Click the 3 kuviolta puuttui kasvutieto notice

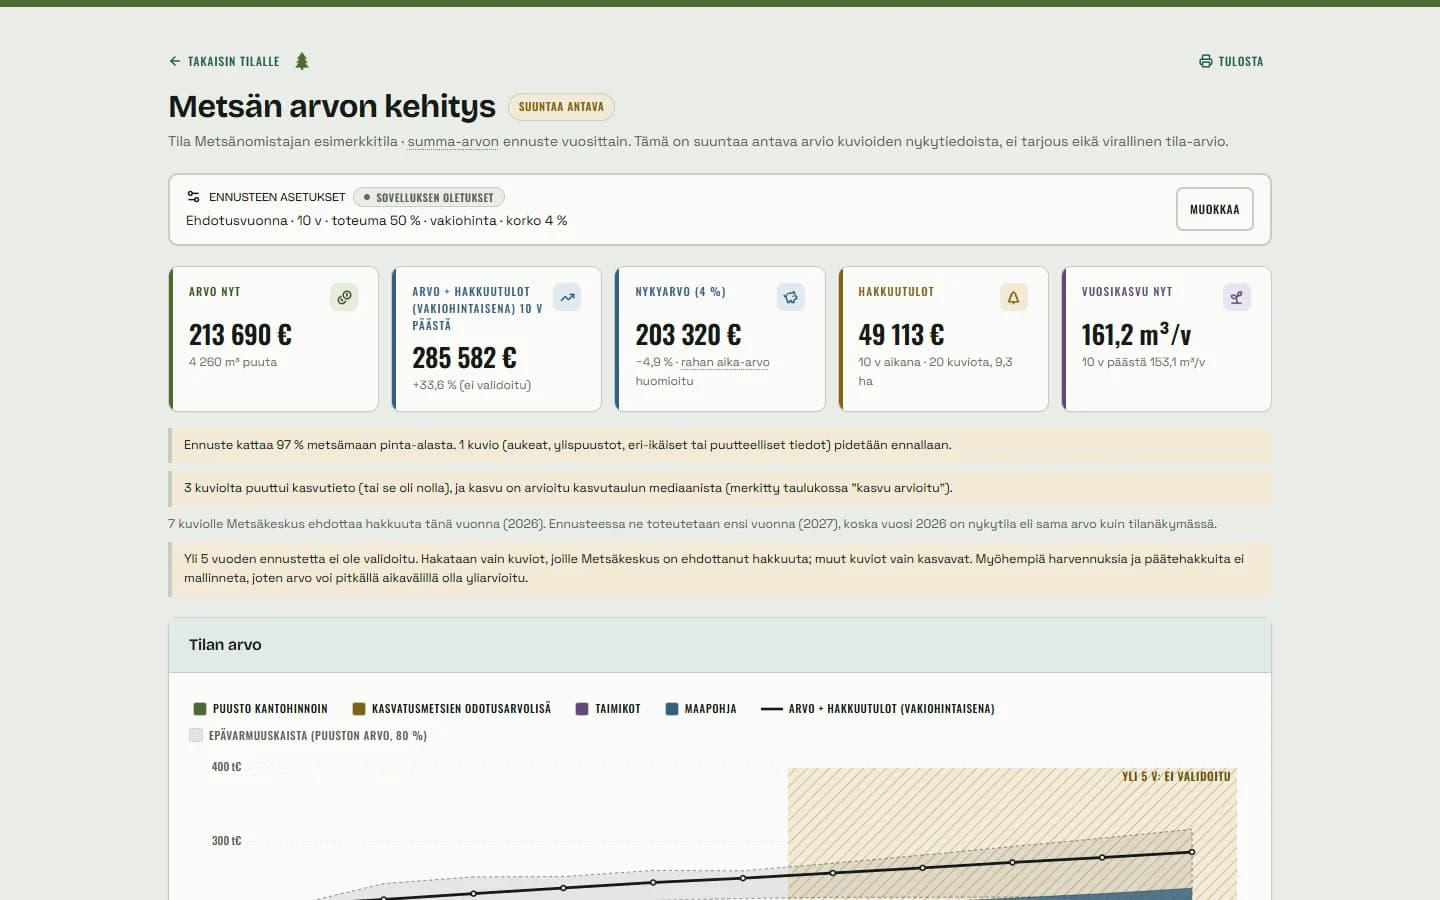pos(720,488)
